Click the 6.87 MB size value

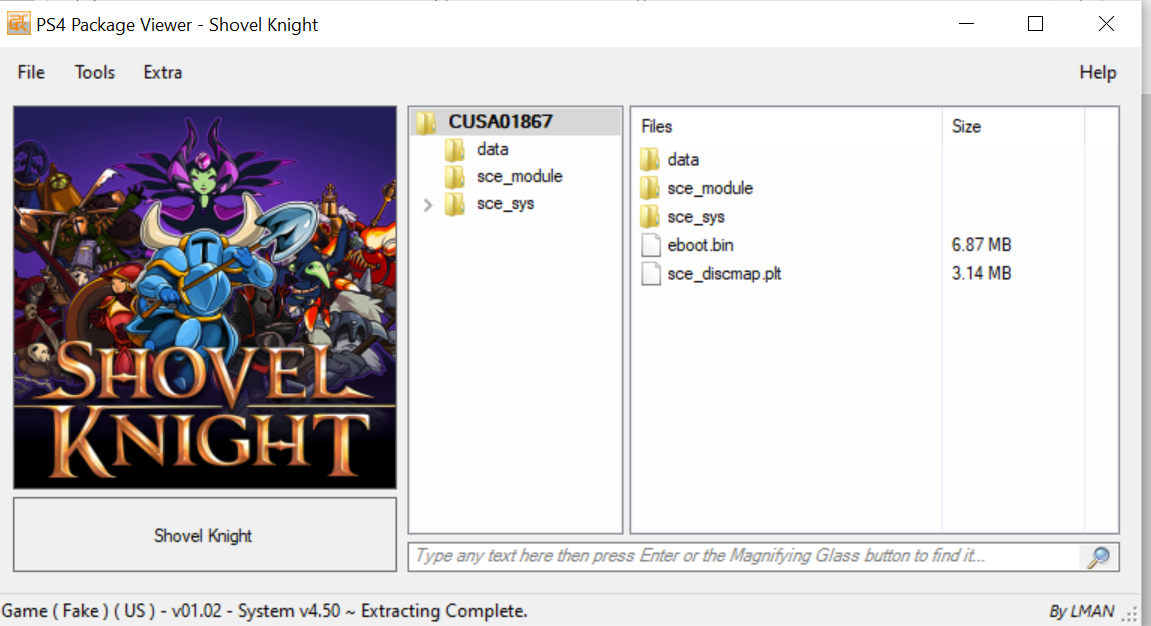coord(981,244)
